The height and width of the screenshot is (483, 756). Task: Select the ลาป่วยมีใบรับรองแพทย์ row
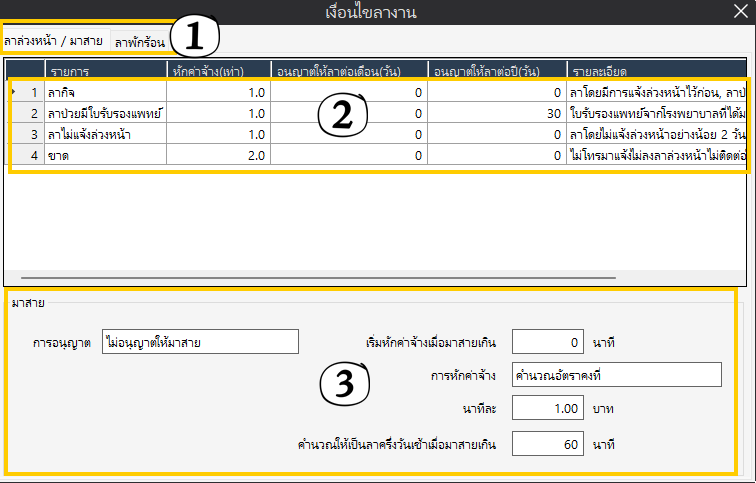coord(104,113)
